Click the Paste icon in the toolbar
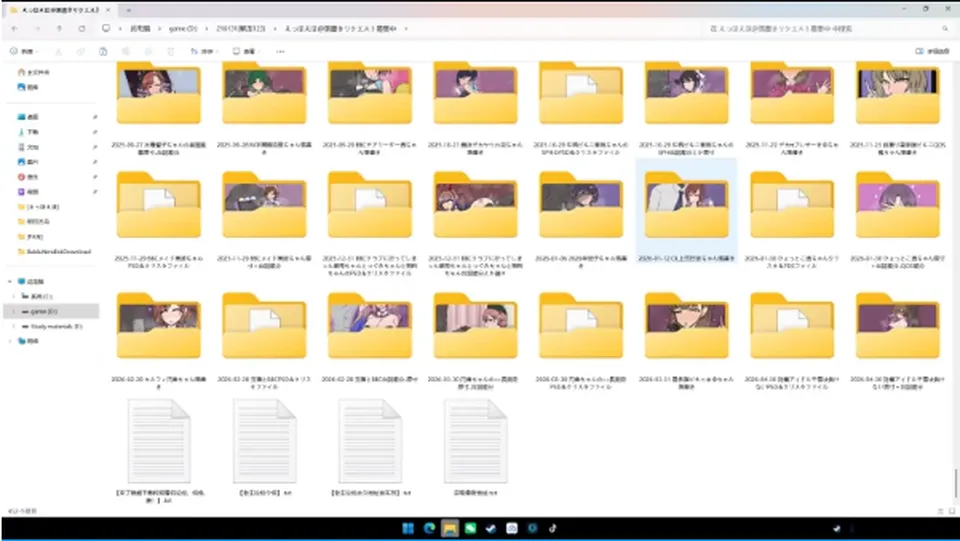Viewport: 960px width, 541px height. (x=103, y=51)
